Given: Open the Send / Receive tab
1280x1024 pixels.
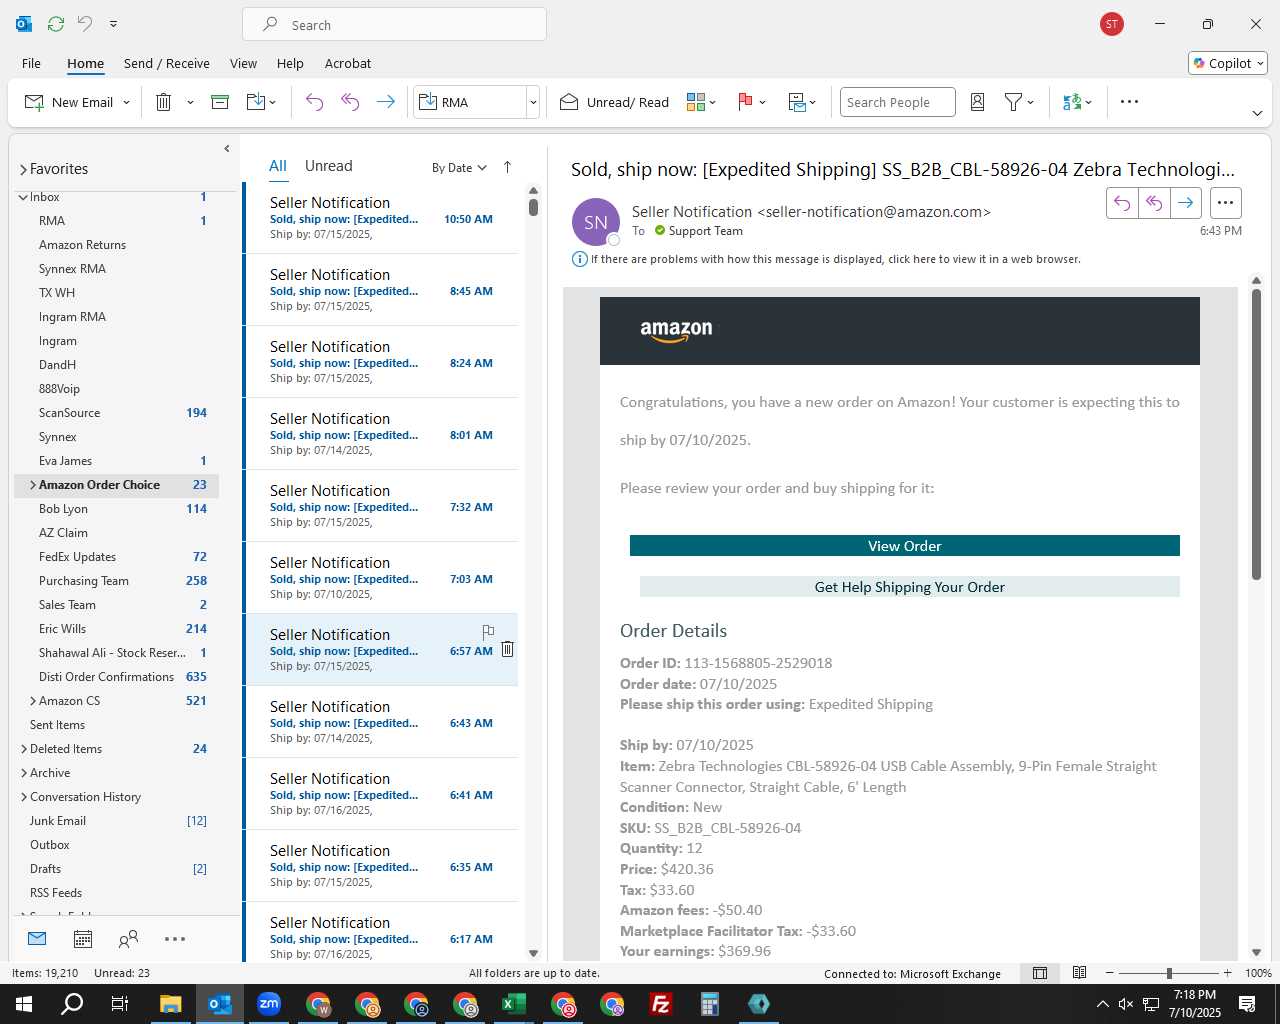Looking at the screenshot, I should point(167,63).
